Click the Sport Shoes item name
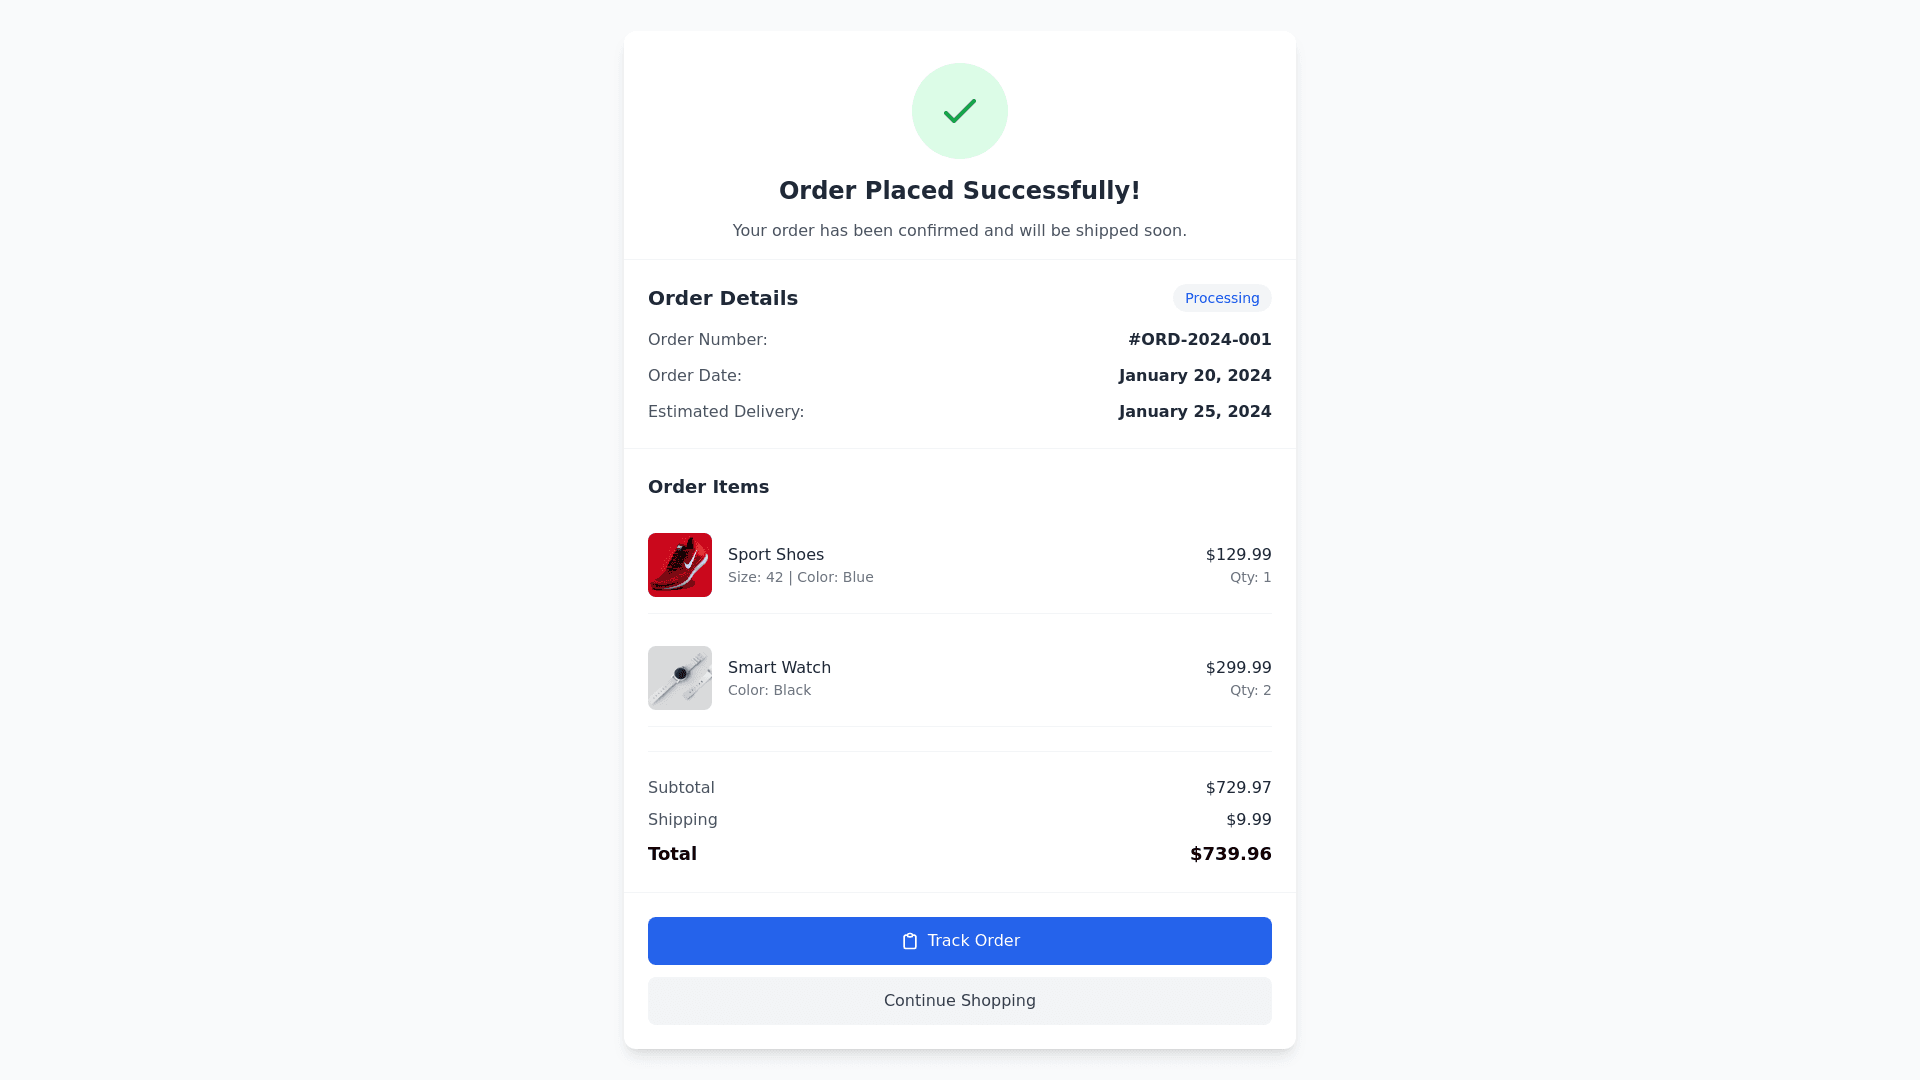 [x=776, y=555]
